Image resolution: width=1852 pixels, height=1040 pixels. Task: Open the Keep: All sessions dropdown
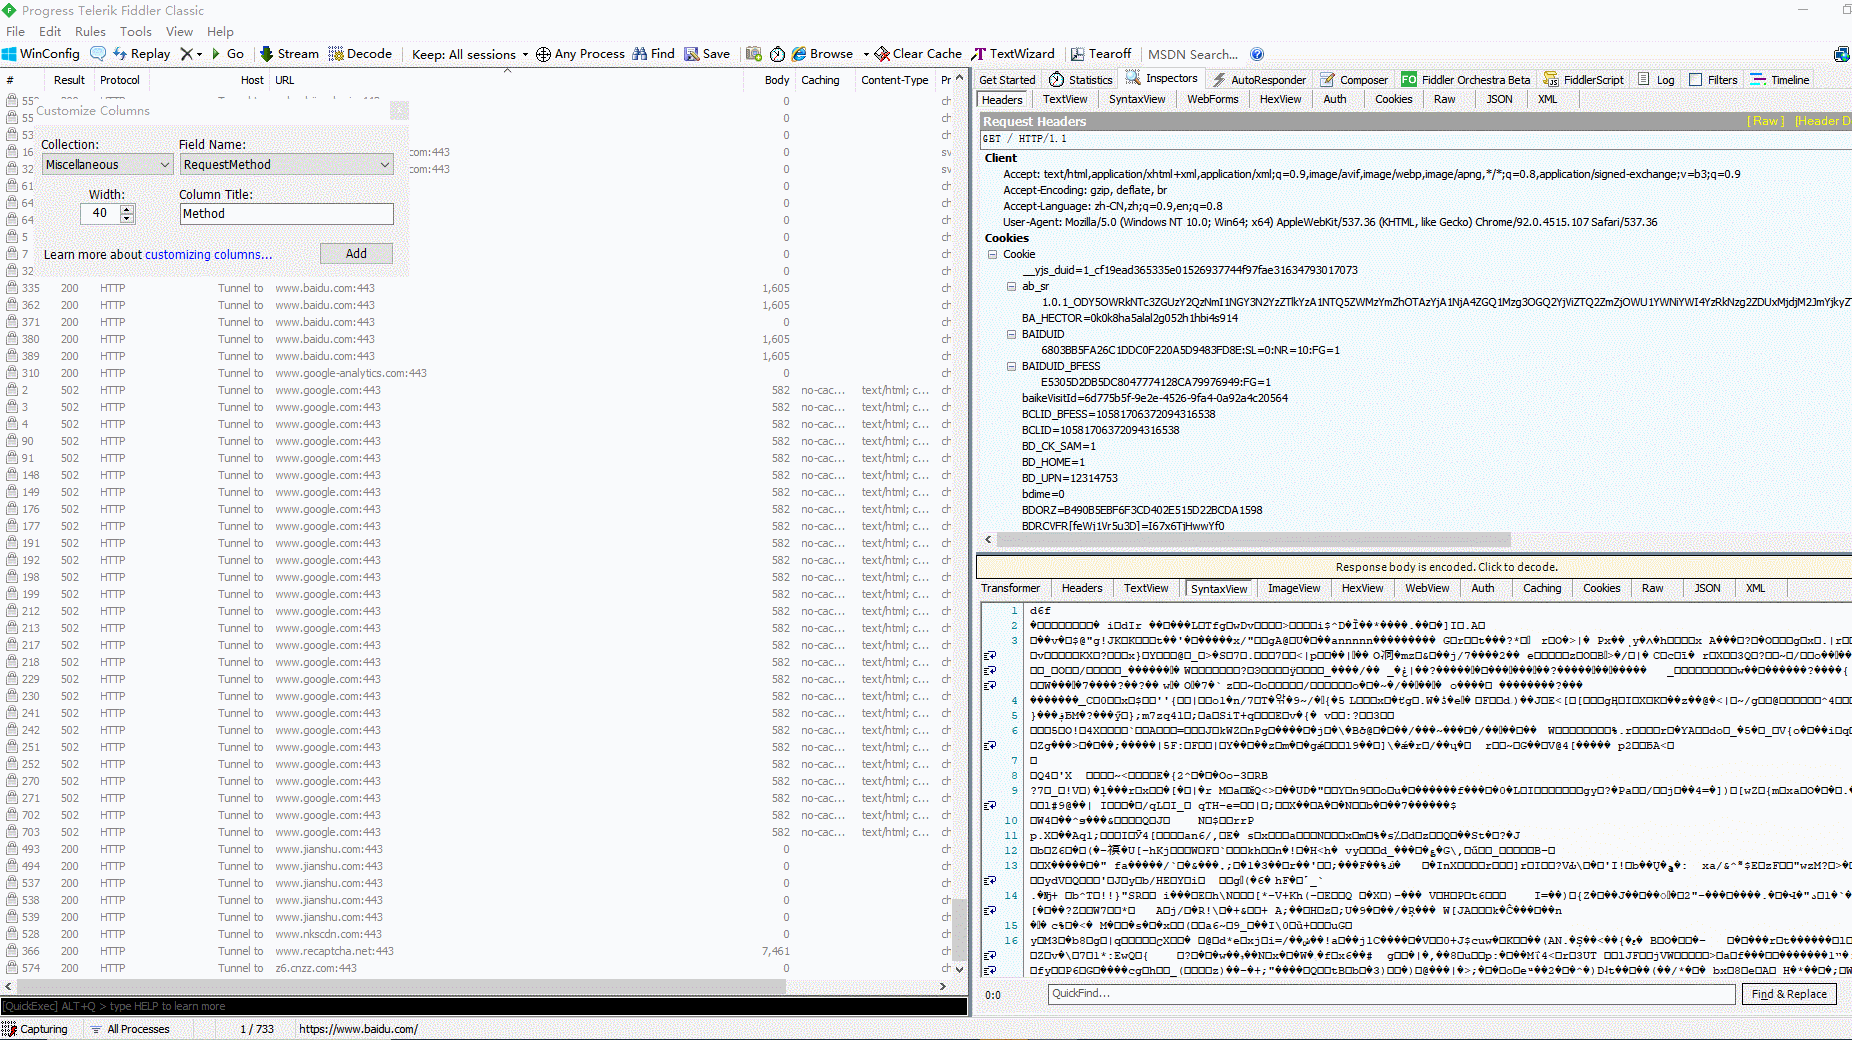pos(470,54)
